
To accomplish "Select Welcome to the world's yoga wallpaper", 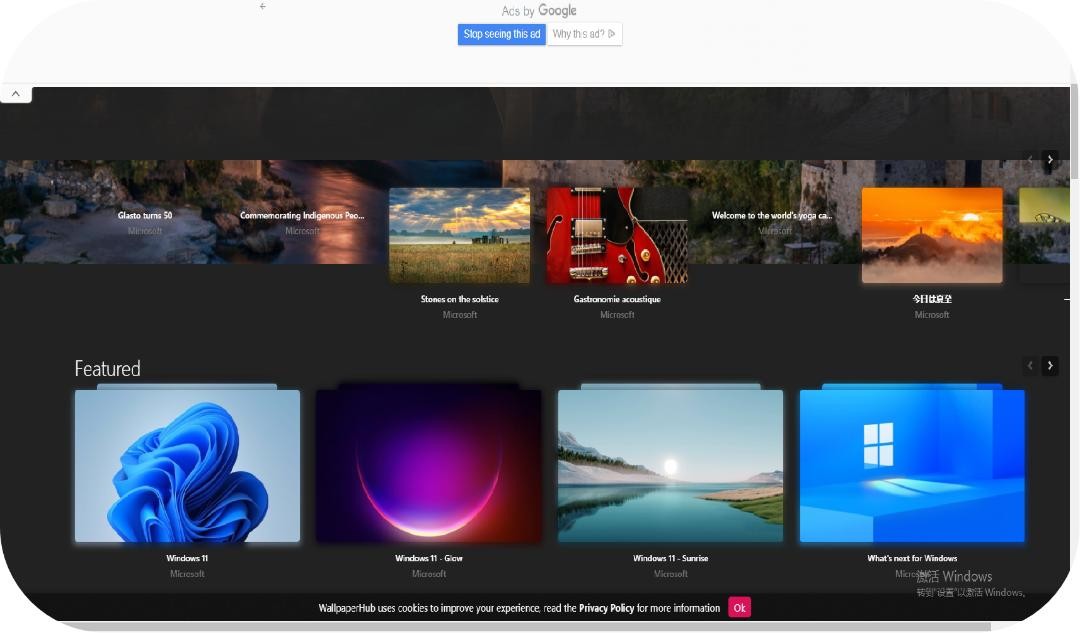I will pos(771,216).
